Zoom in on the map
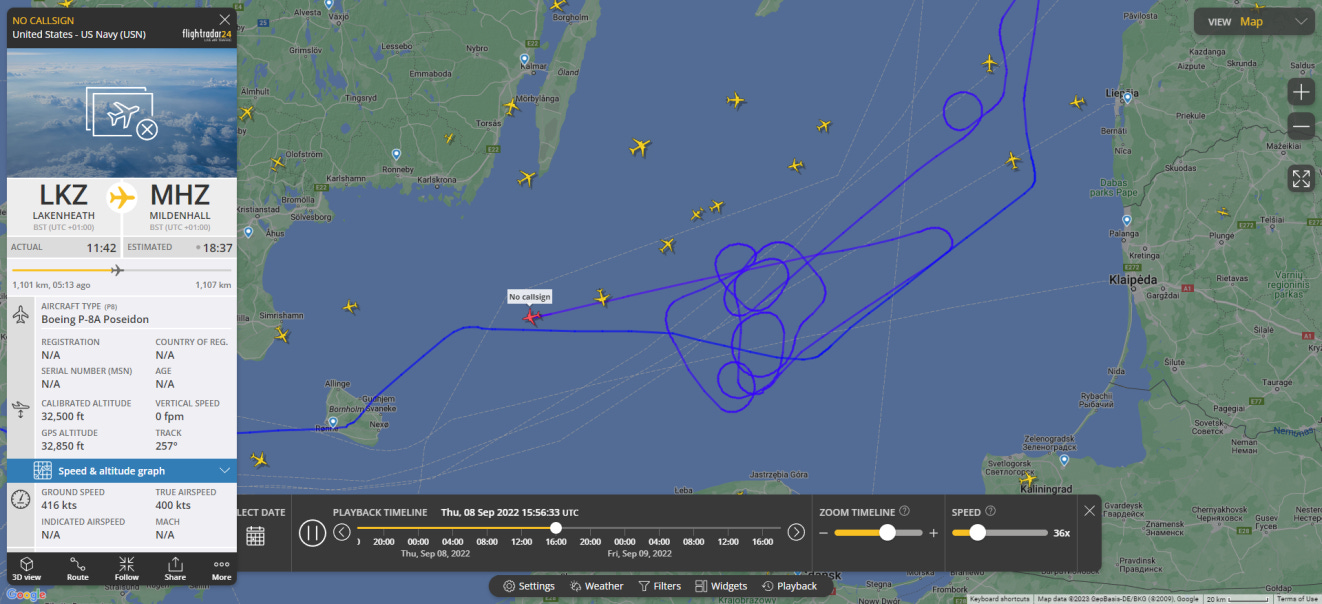 (x=1301, y=93)
